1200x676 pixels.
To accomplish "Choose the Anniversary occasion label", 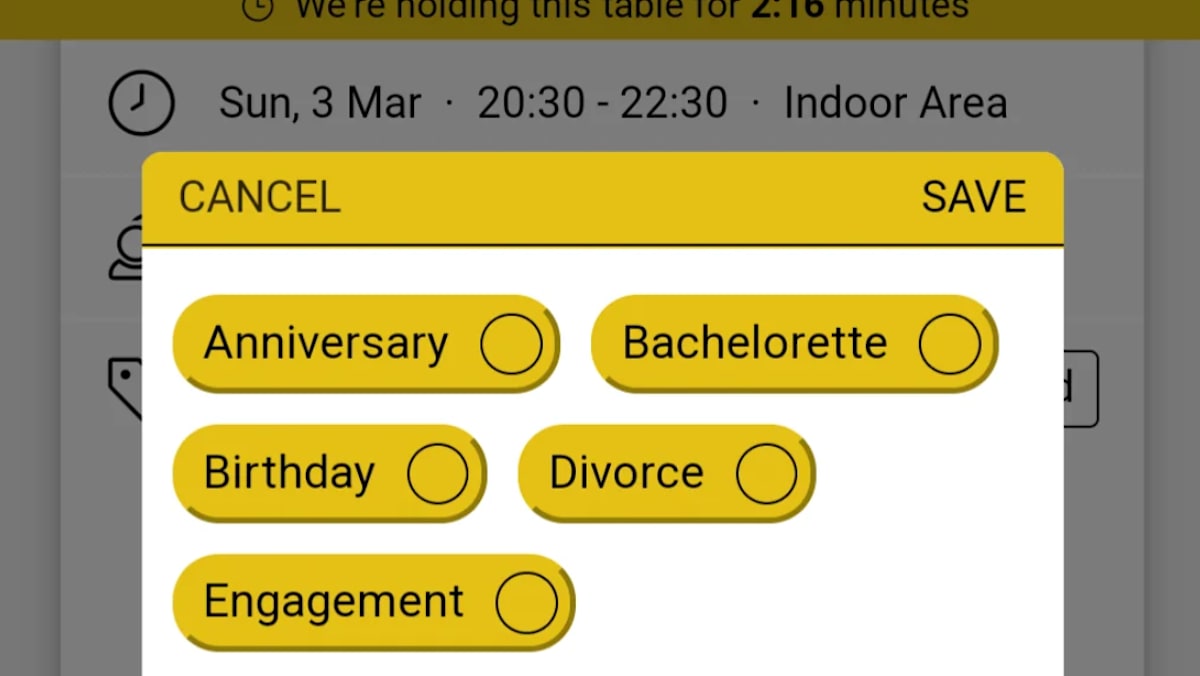I will tap(326, 344).
